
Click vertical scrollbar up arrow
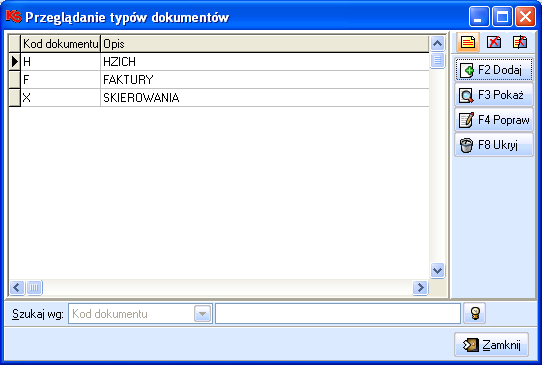click(x=438, y=44)
